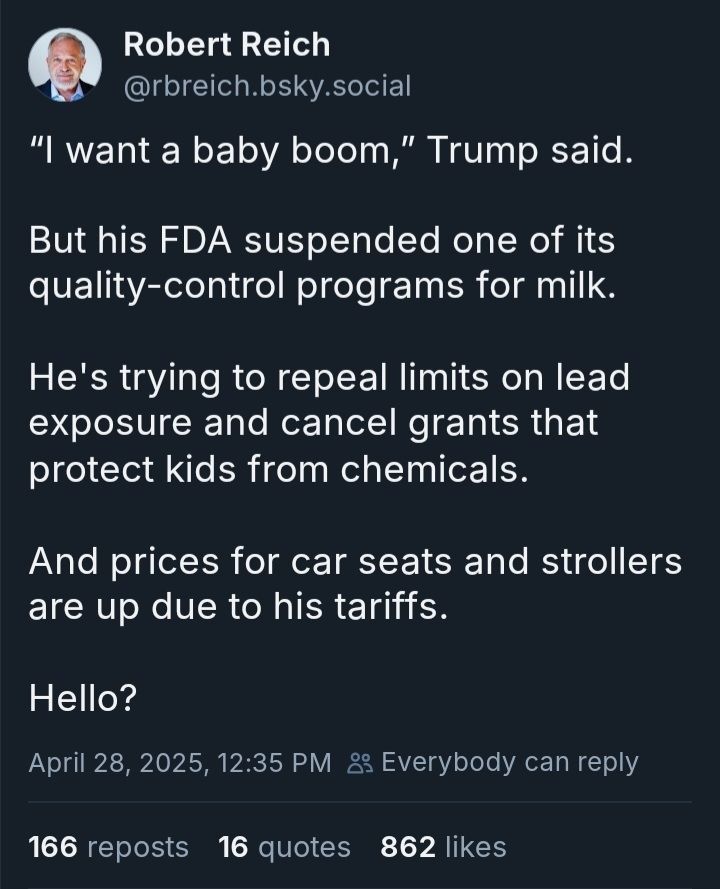Click the people icon beside reply setting

point(360,763)
